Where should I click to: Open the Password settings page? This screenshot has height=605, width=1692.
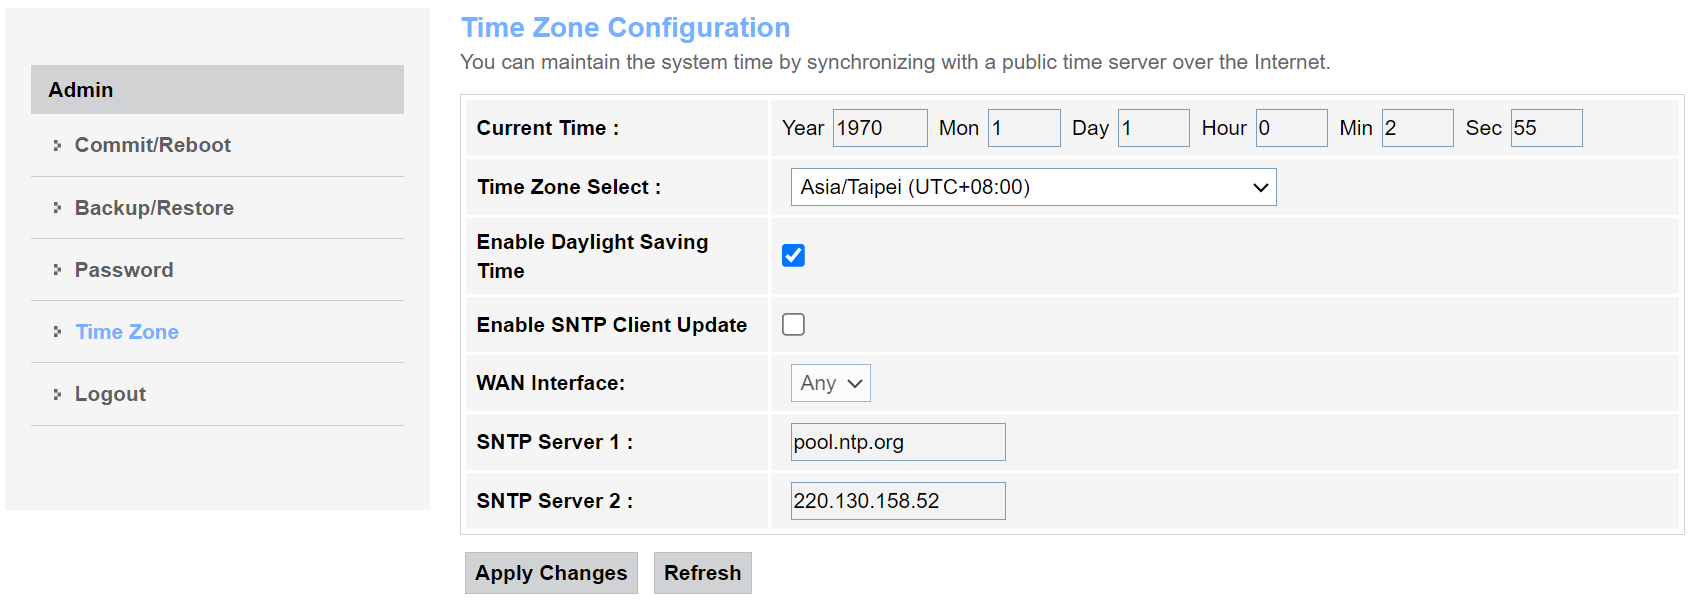[x=124, y=270]
